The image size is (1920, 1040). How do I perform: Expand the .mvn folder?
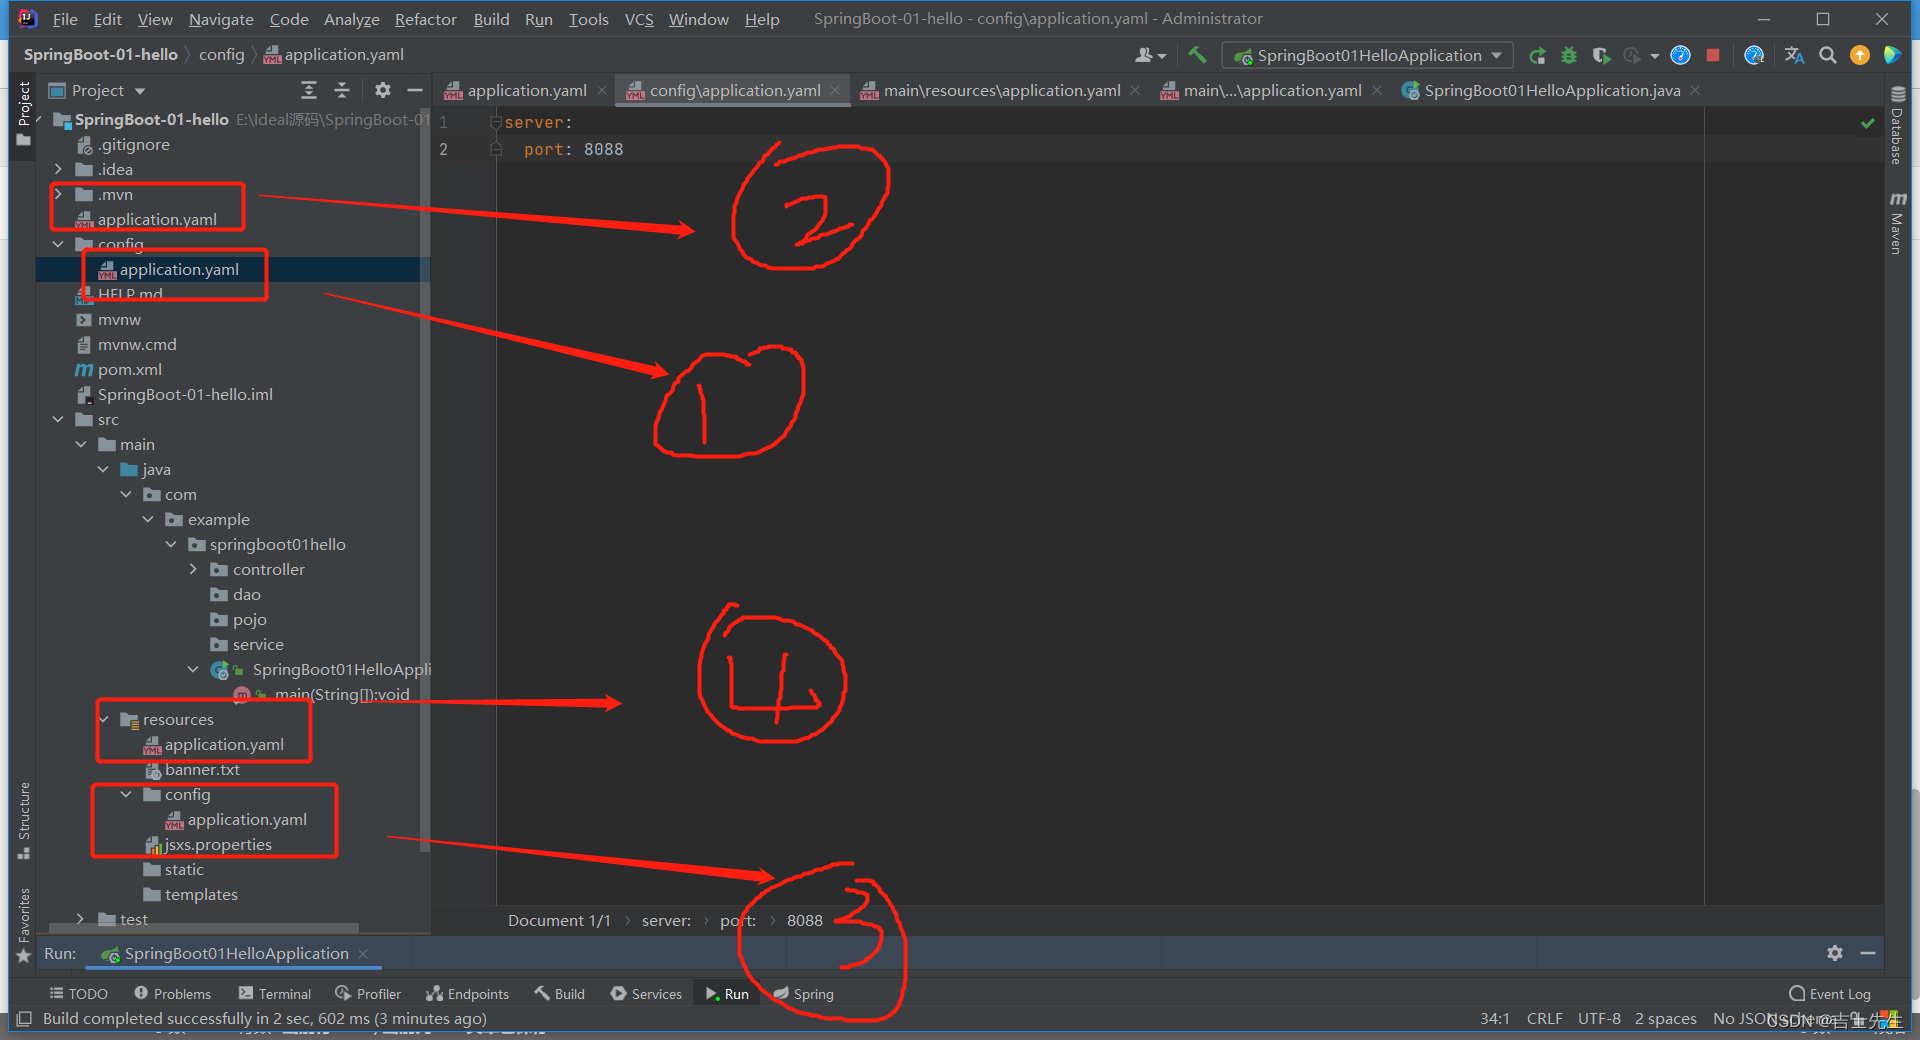tap(58, 194)
